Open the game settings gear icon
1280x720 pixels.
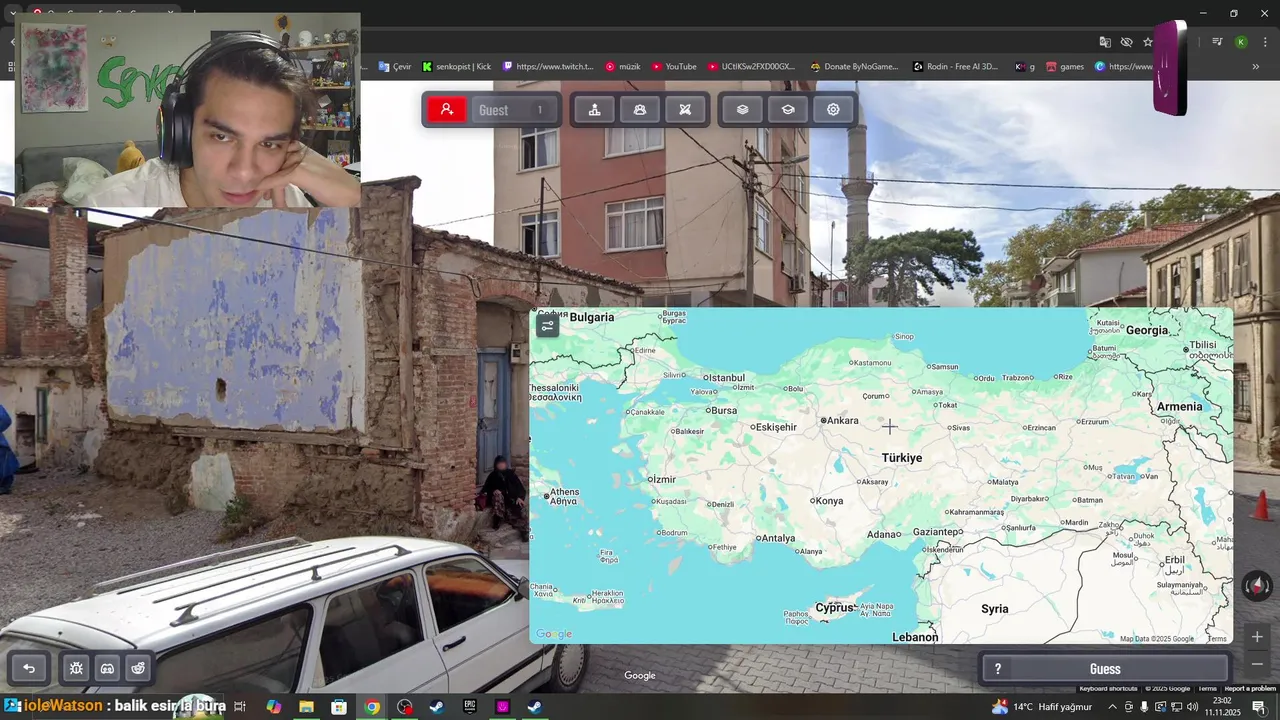833,110
